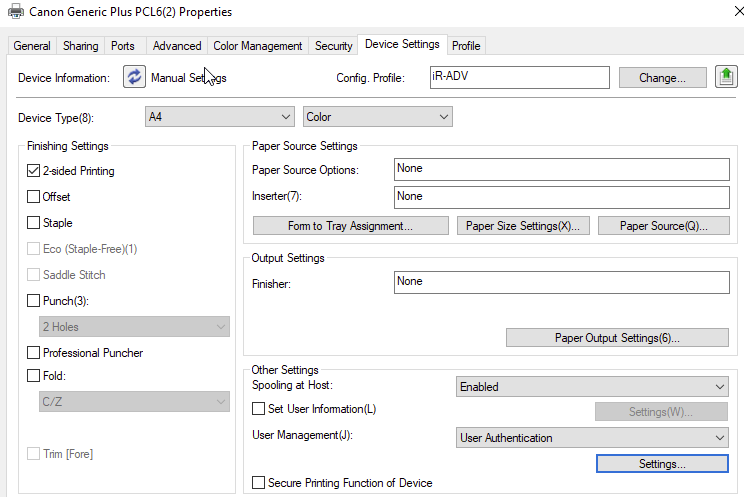Open the Color Management tab
The image size is (744, 497).
[x=258, y=46]
